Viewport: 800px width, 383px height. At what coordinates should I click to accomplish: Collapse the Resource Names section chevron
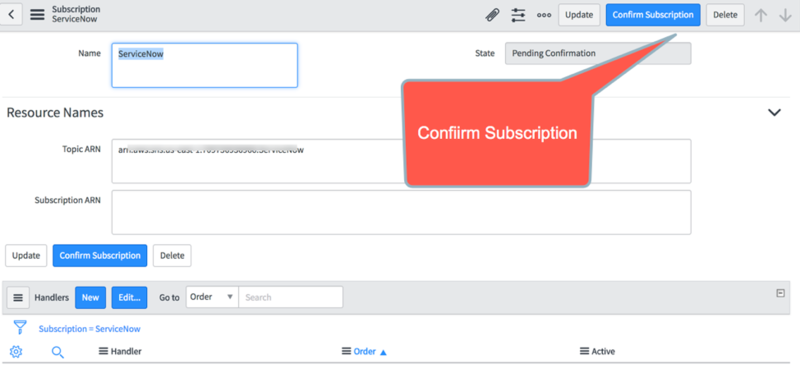(x=774, y=112)
